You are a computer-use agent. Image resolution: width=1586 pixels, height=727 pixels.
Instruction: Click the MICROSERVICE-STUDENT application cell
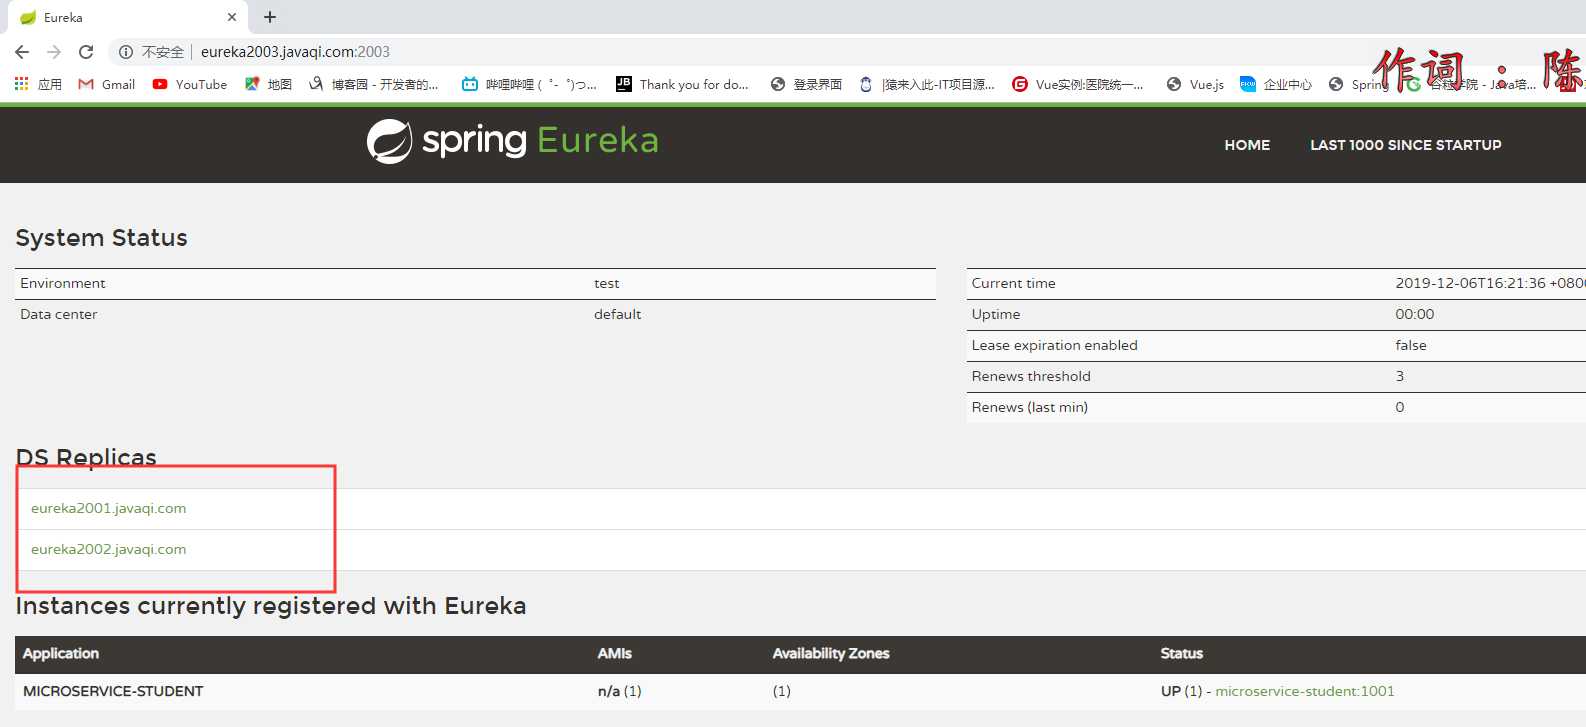[x=113, y=691]
